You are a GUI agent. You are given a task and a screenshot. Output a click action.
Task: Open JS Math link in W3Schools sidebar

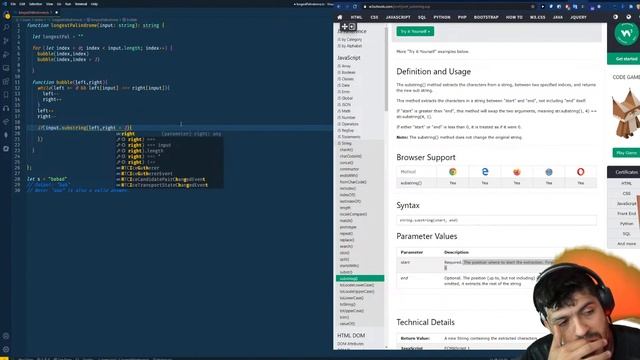click(x=344, y=111)
